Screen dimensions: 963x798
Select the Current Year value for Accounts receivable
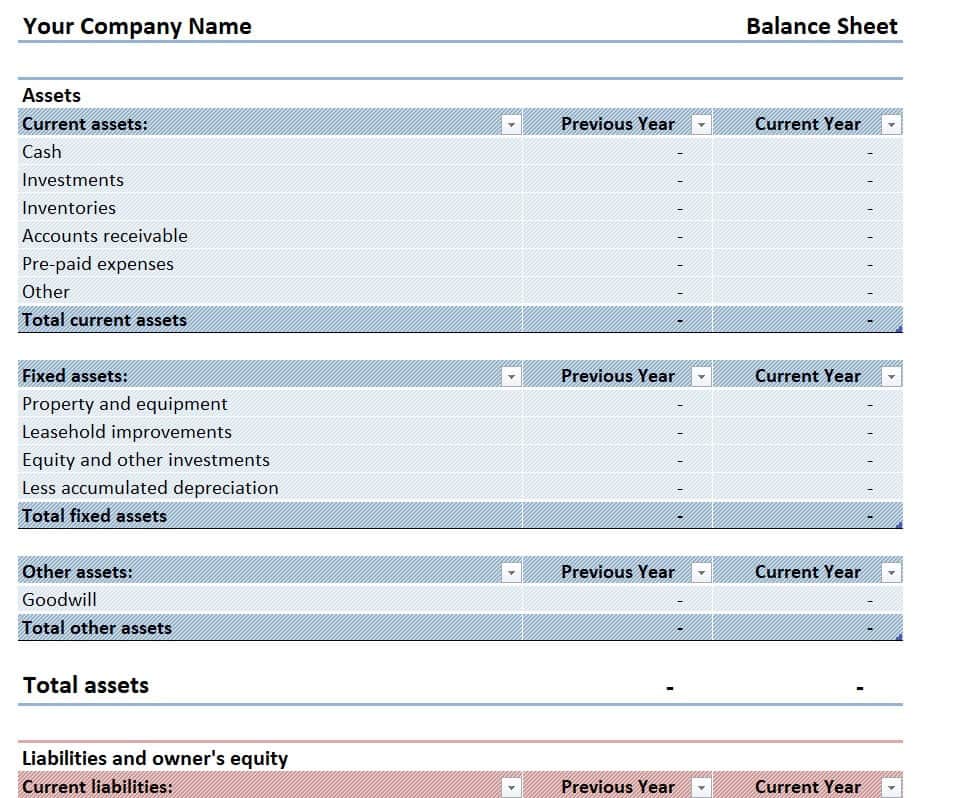click(x=807, y=236)
